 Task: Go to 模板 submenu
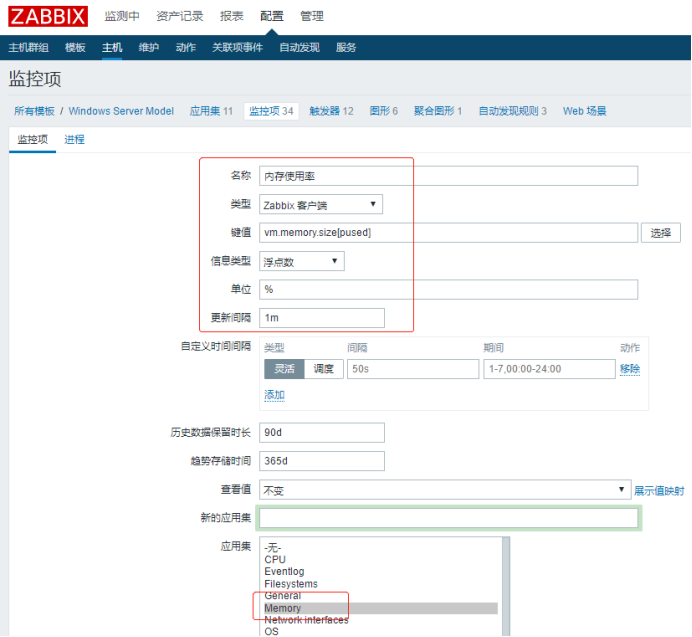pyautogui.click(x=75, y=47)
